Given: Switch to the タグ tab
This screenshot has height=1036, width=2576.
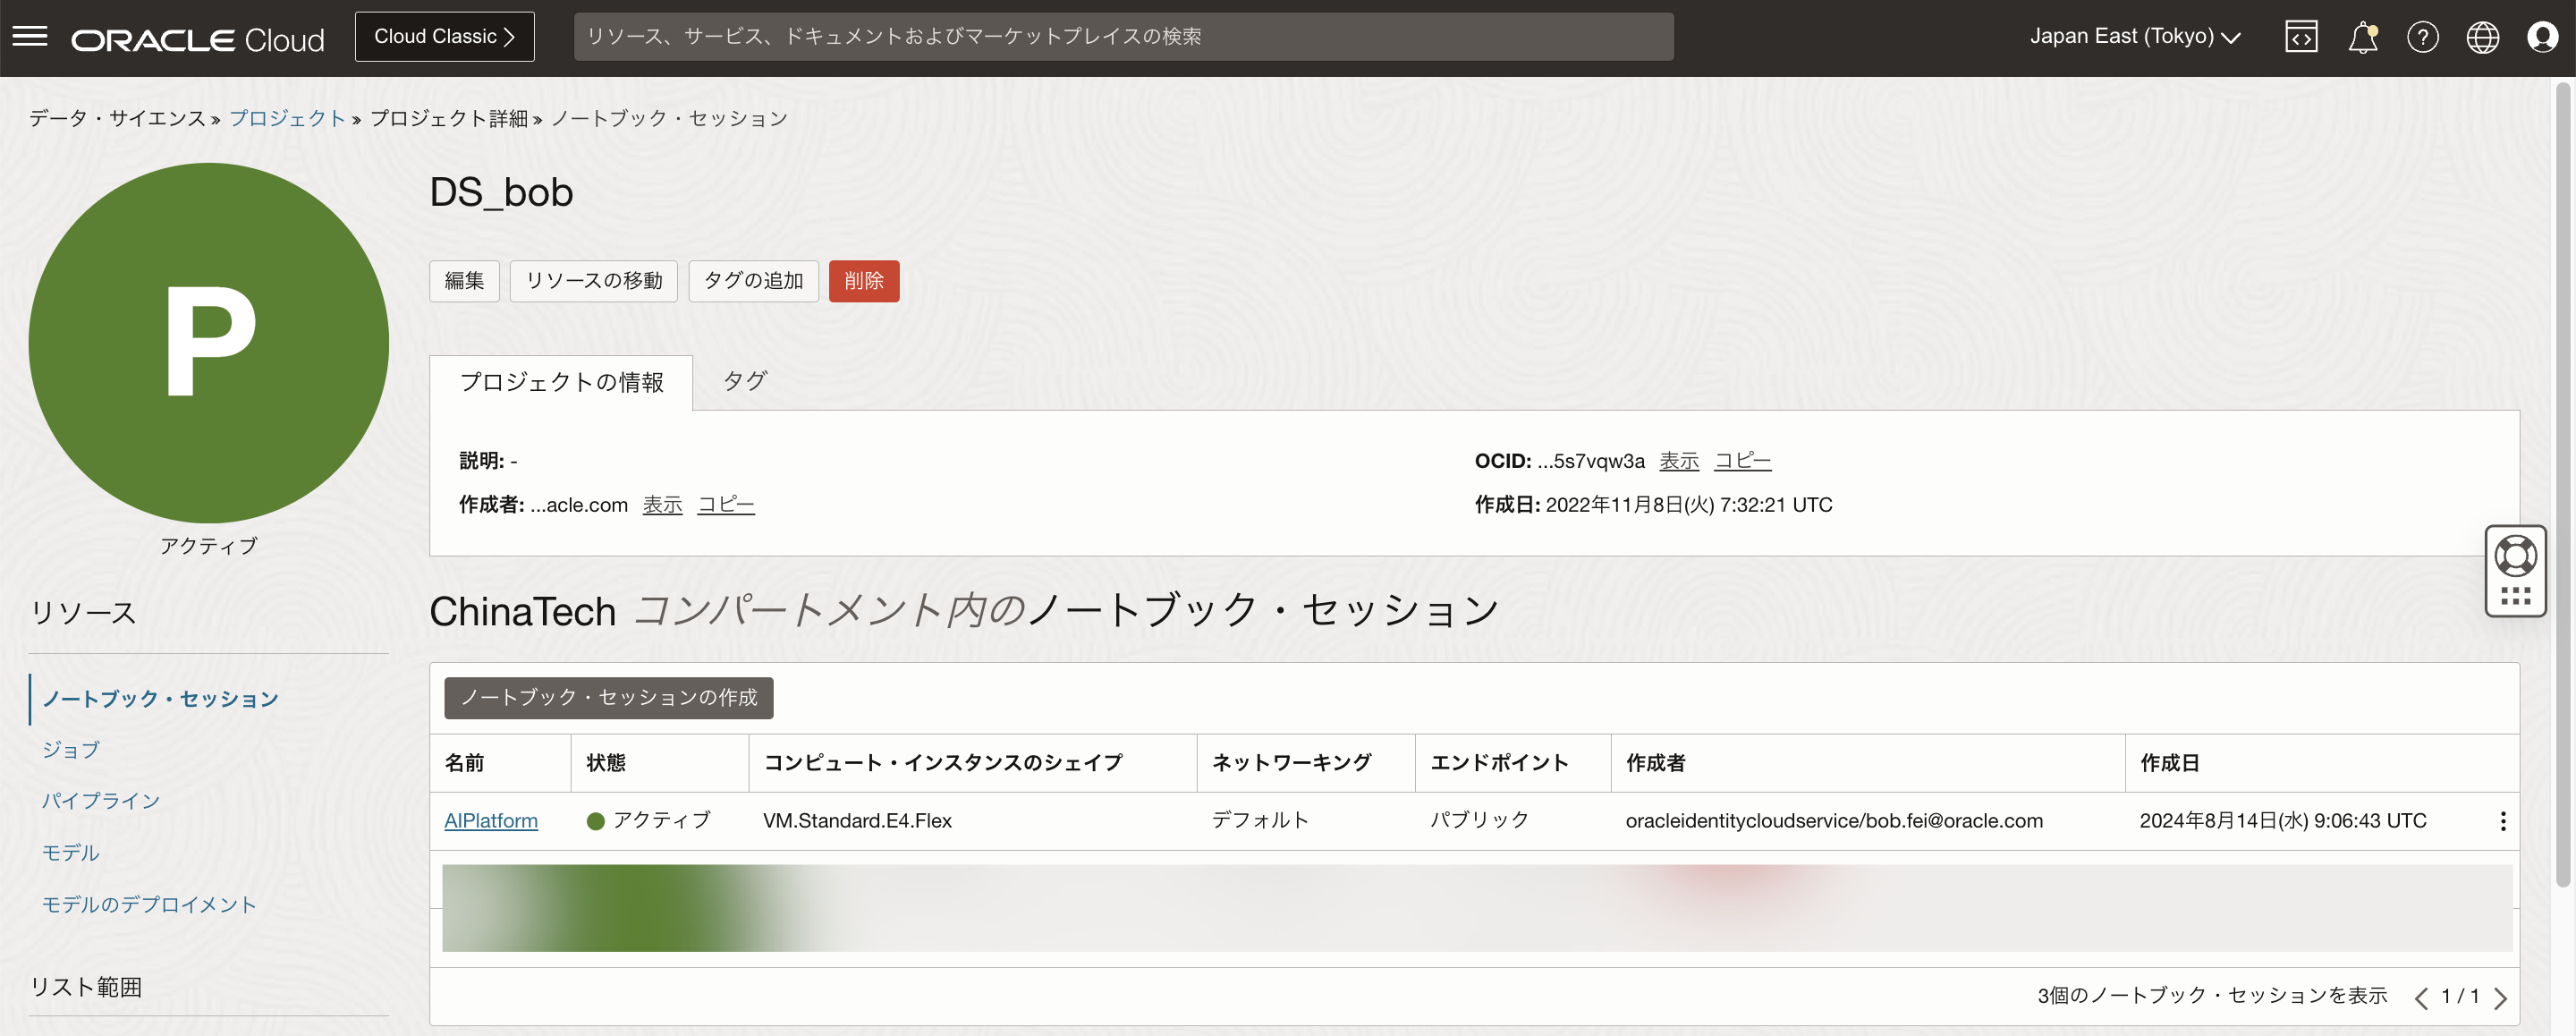Looking at the screenshot, I should pos(744,381).
